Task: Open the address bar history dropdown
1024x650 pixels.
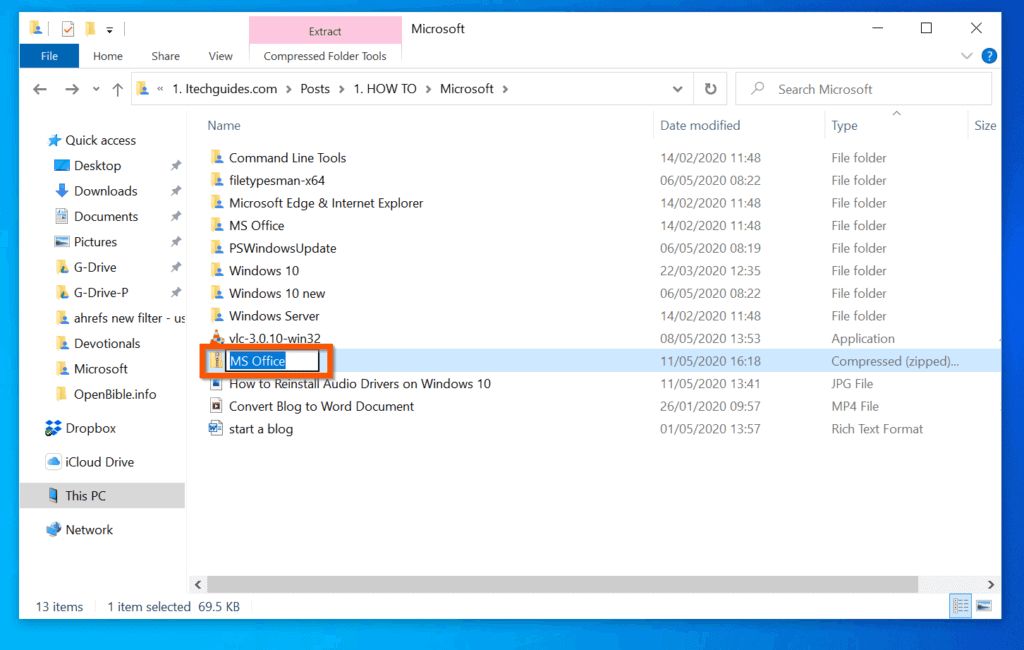Action: (678, 88)
